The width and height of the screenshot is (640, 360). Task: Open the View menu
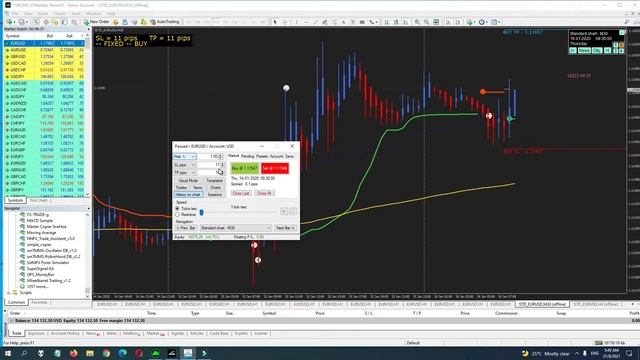click(x=28, y=13)
